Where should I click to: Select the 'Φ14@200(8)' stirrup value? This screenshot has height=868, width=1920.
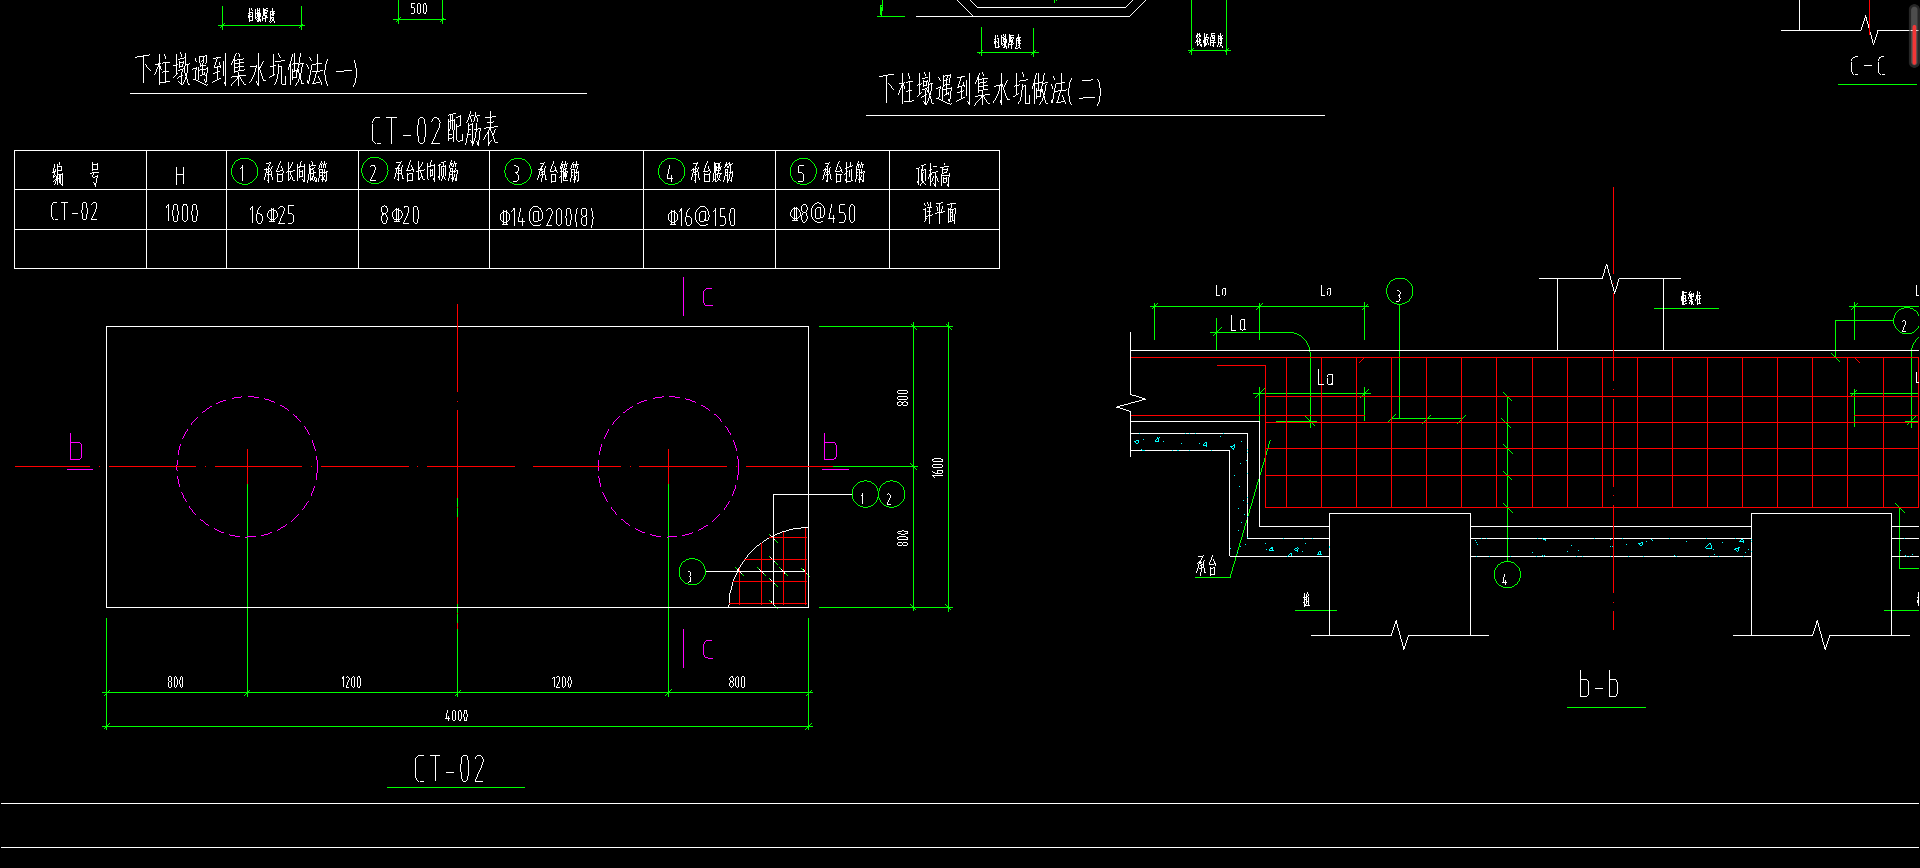(547, 216)
